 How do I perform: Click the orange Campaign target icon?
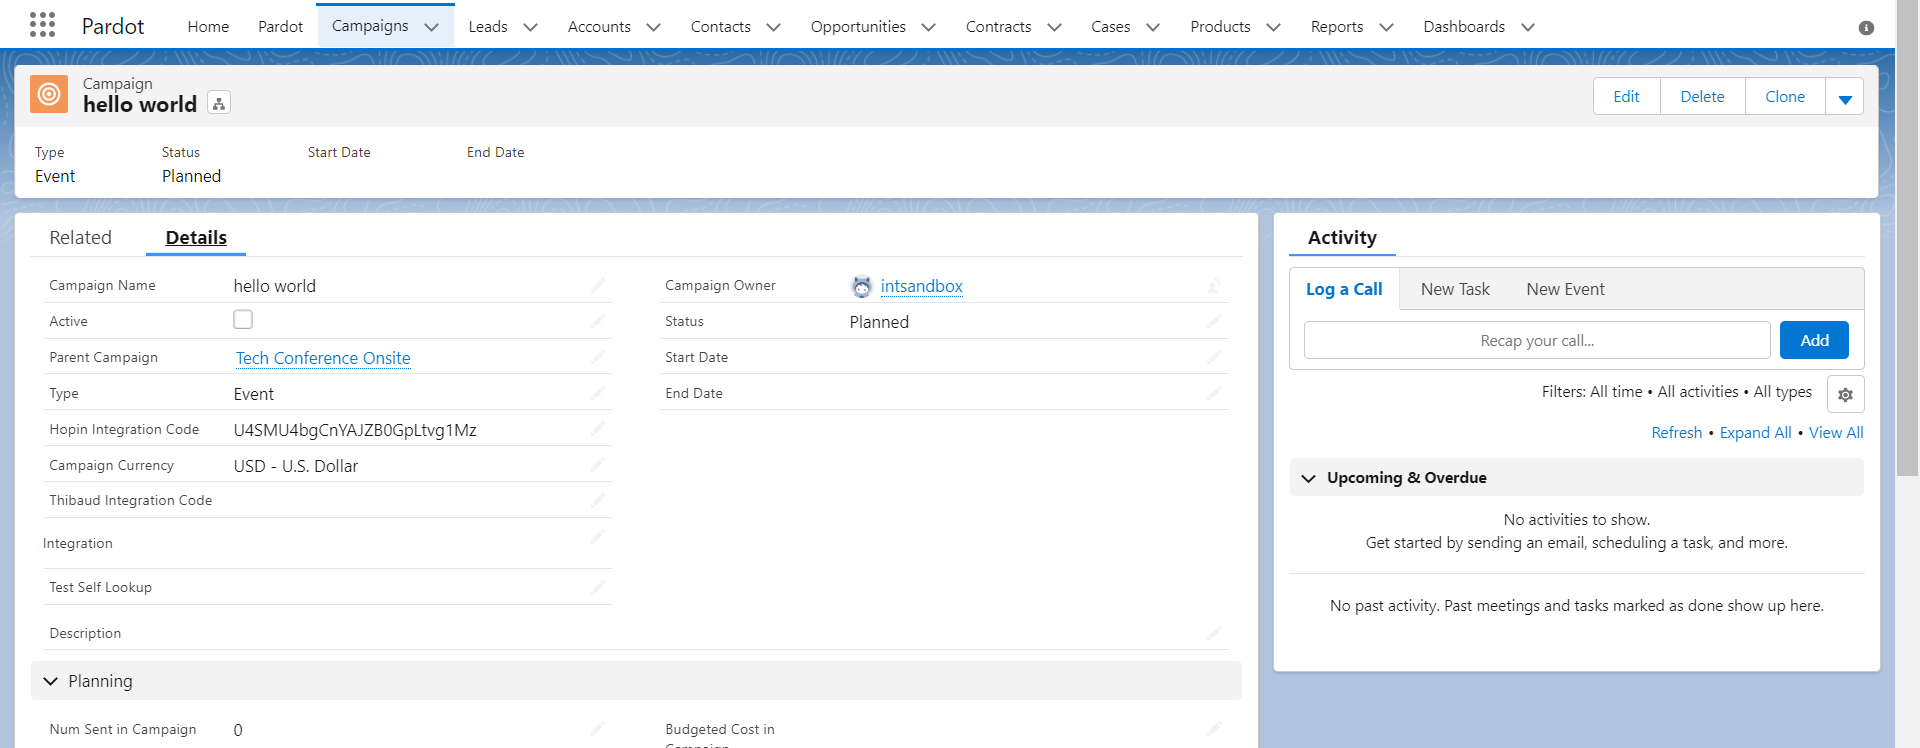click(49, 95)
